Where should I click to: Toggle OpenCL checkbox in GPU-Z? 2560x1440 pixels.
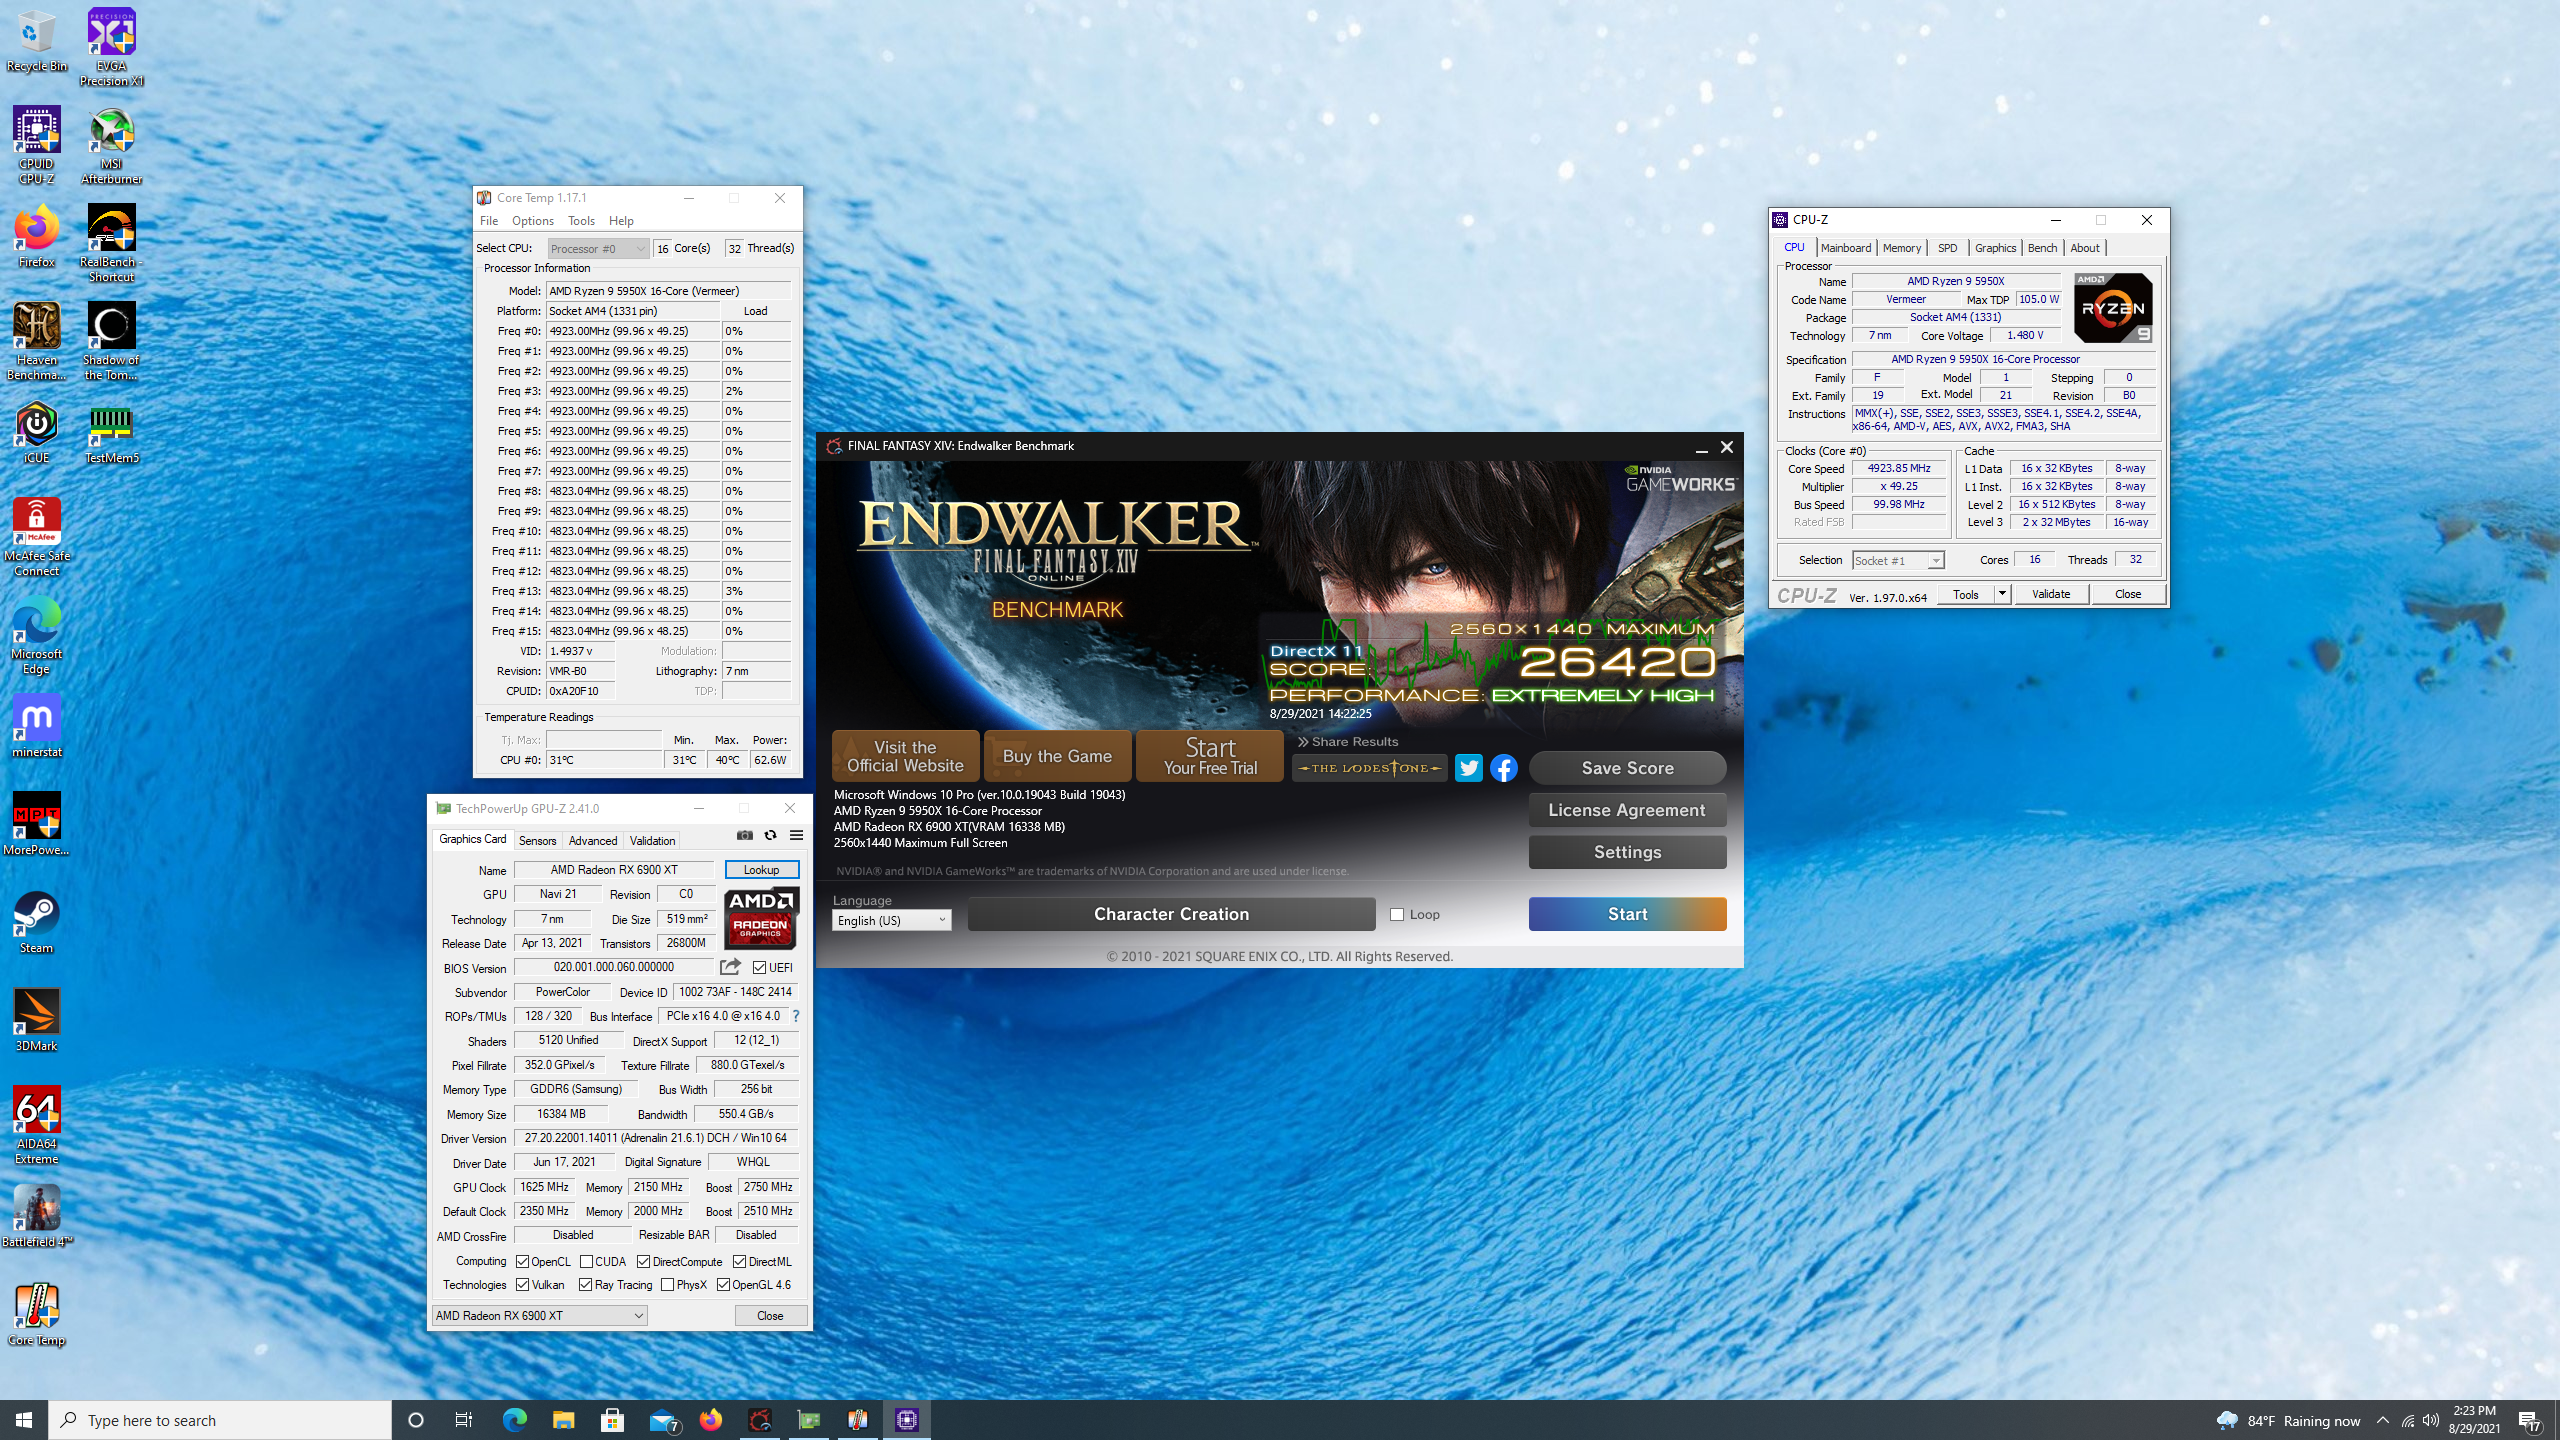(x=522, y=1261)
